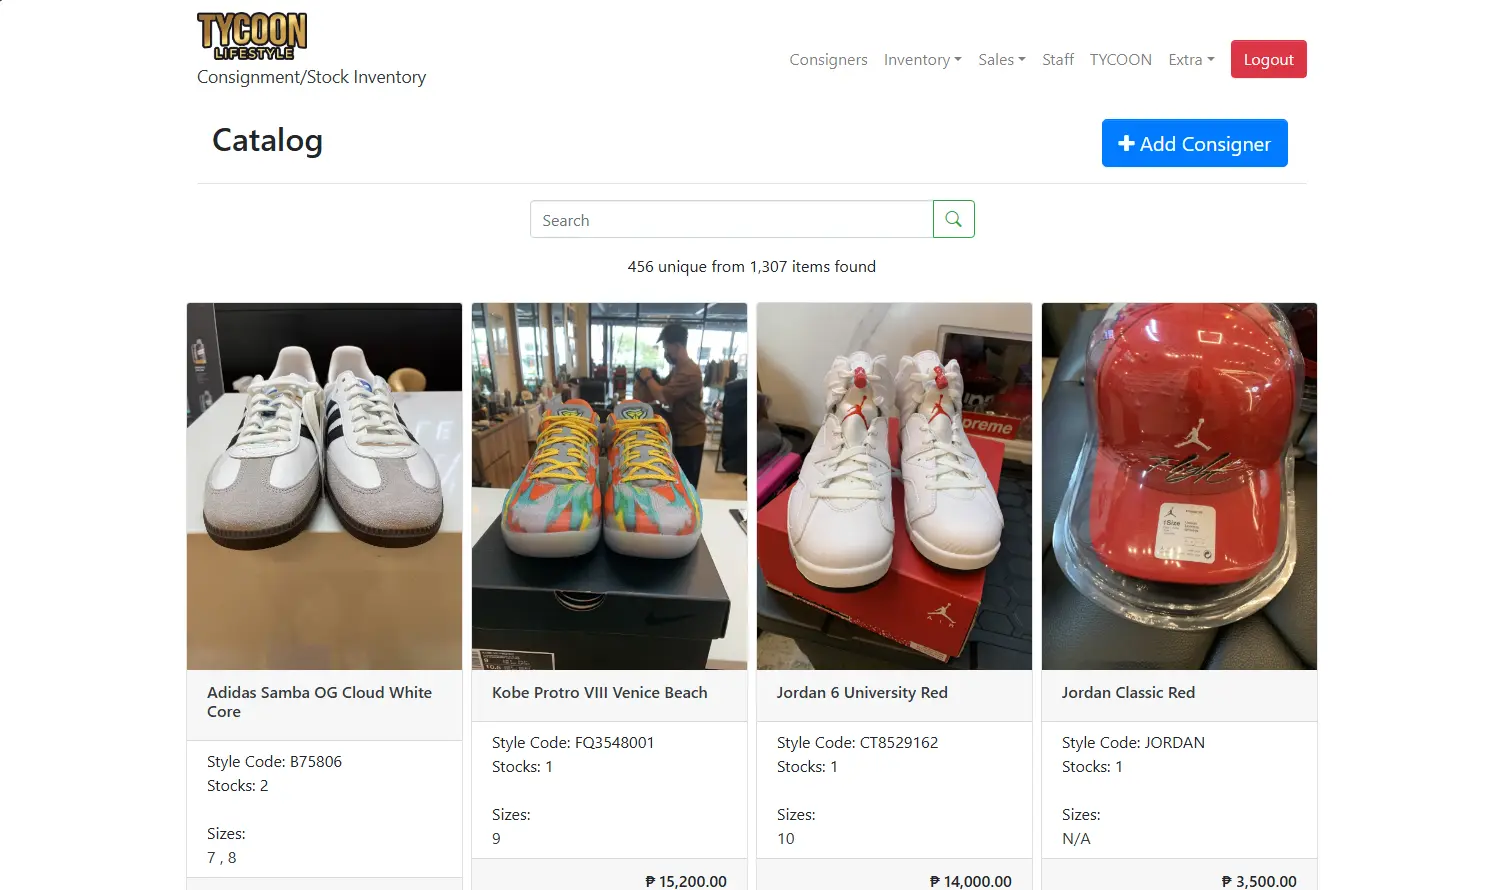
Task: Focus the catalog Search input field
Action: tap(731, 220)
